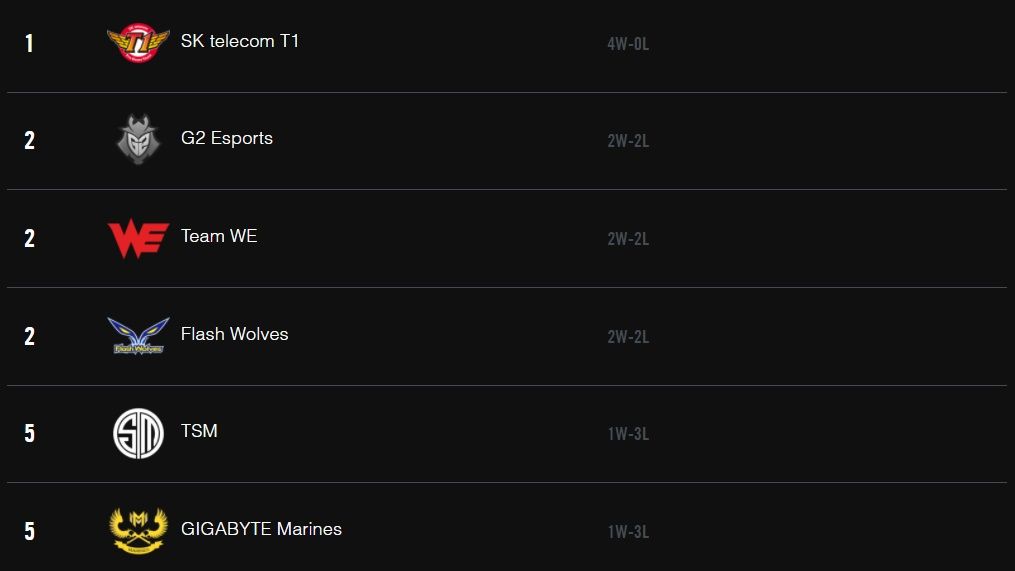Click GIGABYTE Marines' 1W-3L record
Screen dimensions: 1015x571
click(628, 532)
